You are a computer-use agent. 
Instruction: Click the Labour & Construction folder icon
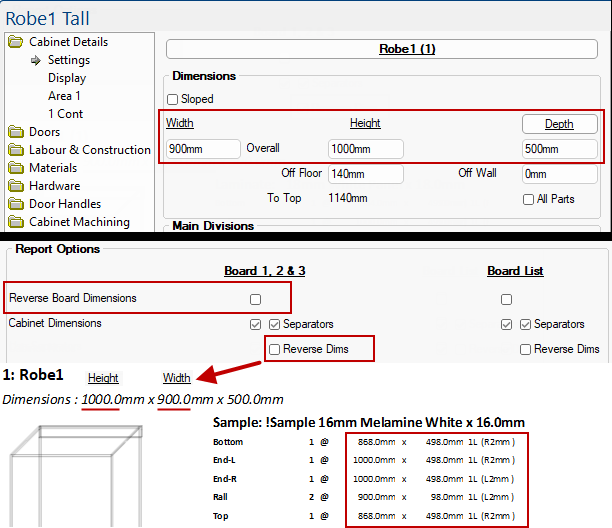point(16,150)
